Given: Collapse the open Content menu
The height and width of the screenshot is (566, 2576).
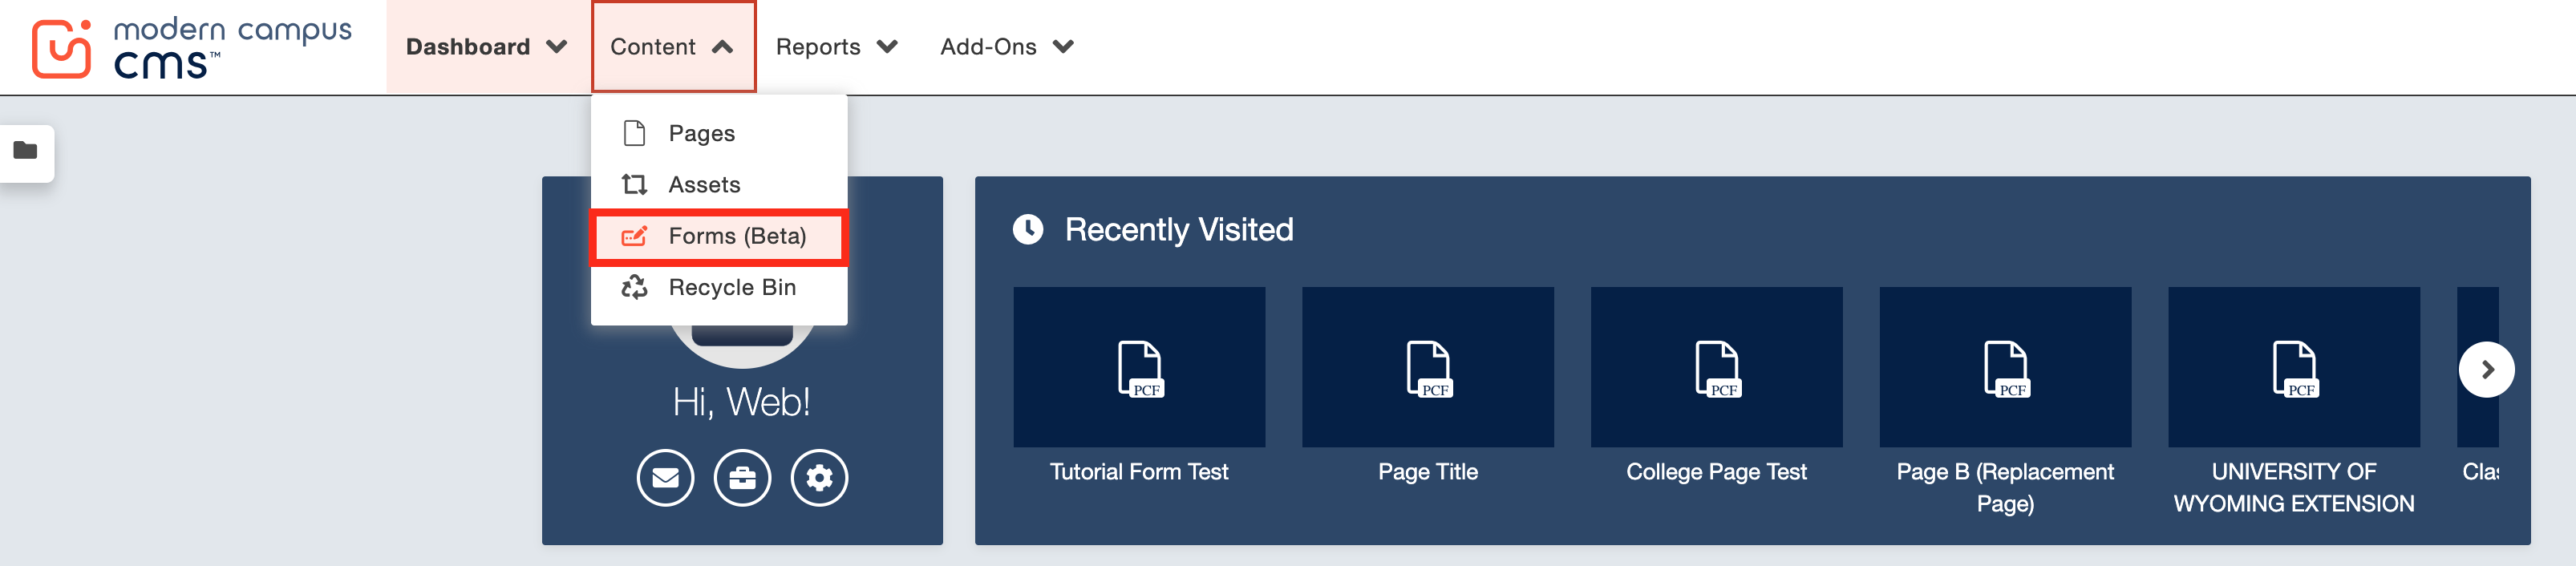Looking at the screenshot, I should pyautogui.click(x=673, y=46).
